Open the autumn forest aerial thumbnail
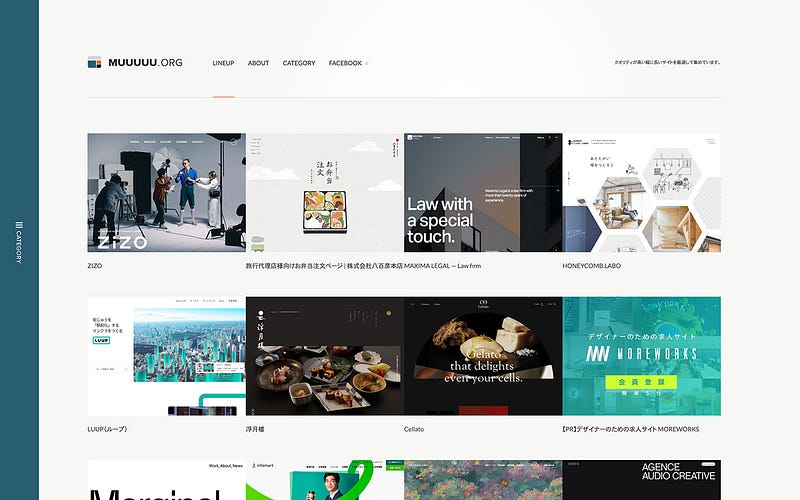The width and height of the screenshot is (800, 500). point(483,480)
